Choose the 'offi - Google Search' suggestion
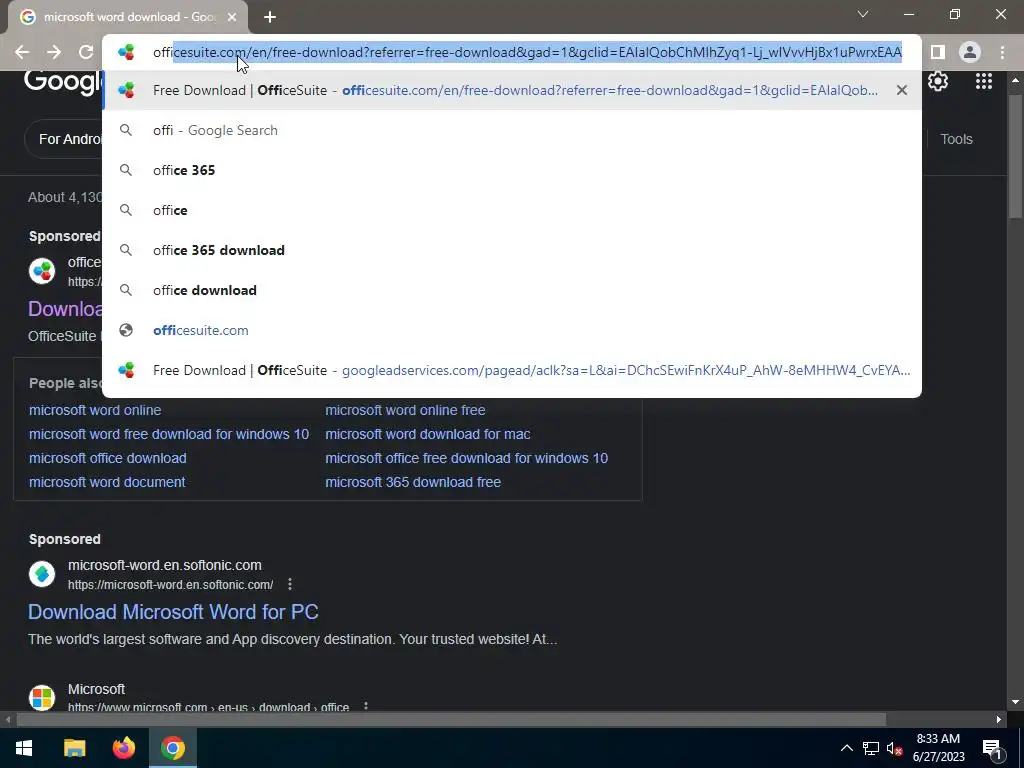This screenshot has width=1024, height=768. click(512, 131)
